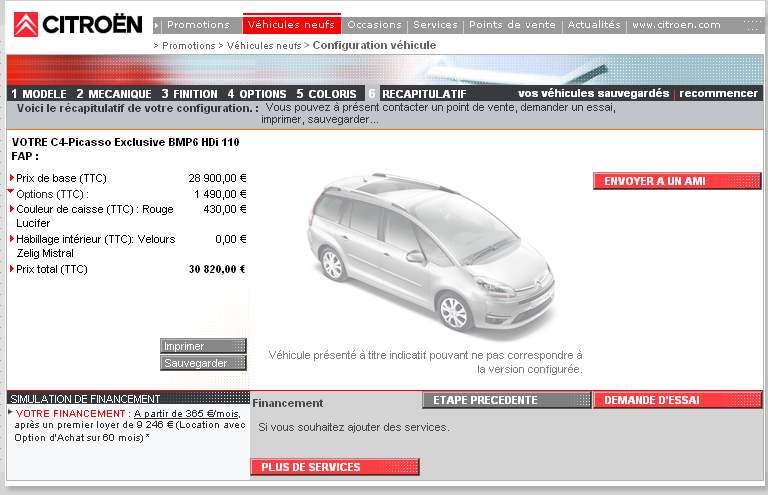The width and height of the screenshot is (768, 495).
Task: Open vos véhicules sauvegardés
Action: click(x=594, y=93)
